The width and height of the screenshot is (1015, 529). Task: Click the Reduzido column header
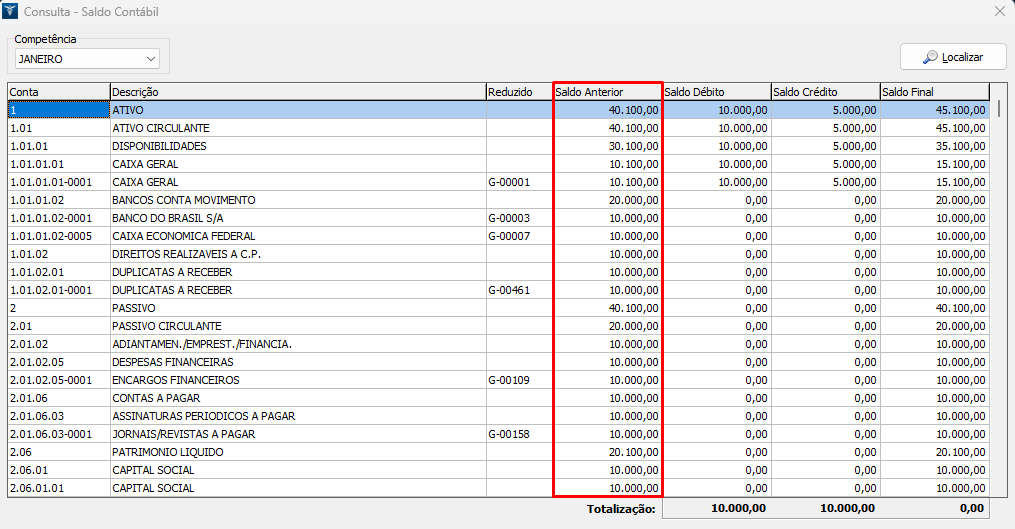(518, 92)
